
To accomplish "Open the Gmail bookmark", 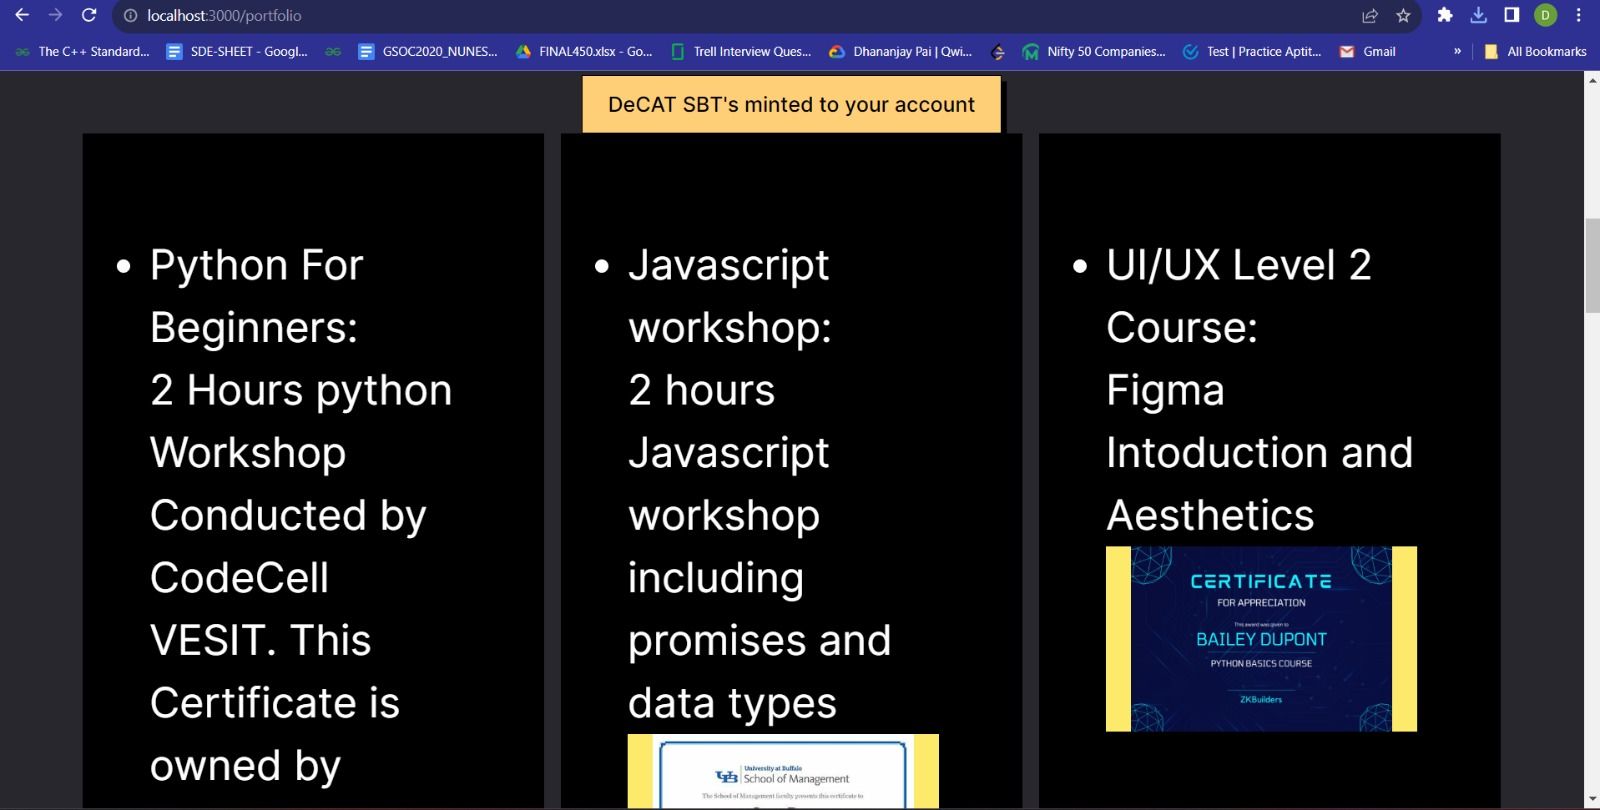I will pos(1367,51).
